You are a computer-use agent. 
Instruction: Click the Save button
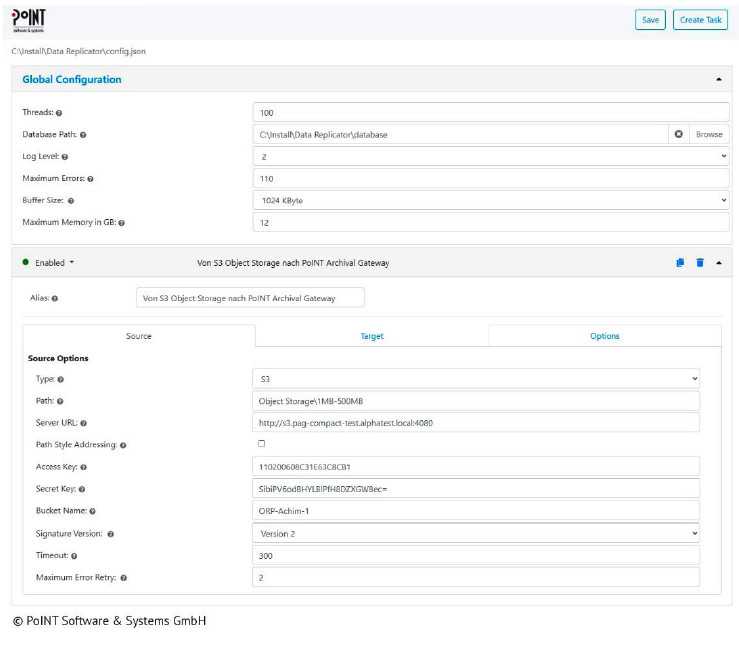(x=650, y=20)
